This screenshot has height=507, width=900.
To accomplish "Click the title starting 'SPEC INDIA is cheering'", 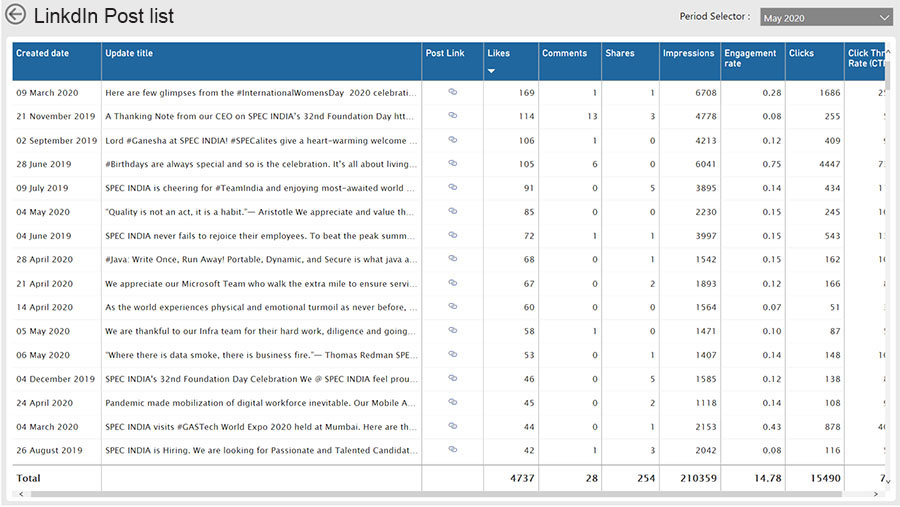I will (x=259, y=188).
